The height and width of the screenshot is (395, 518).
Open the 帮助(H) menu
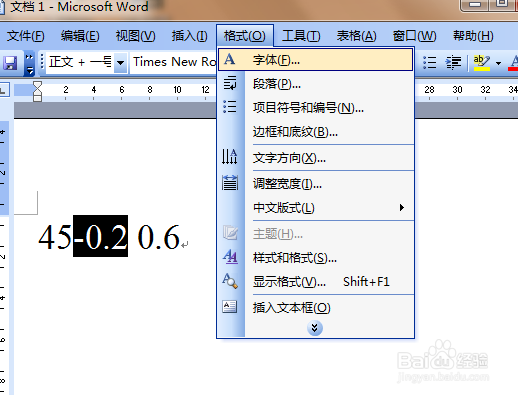(x=473, y=36)
